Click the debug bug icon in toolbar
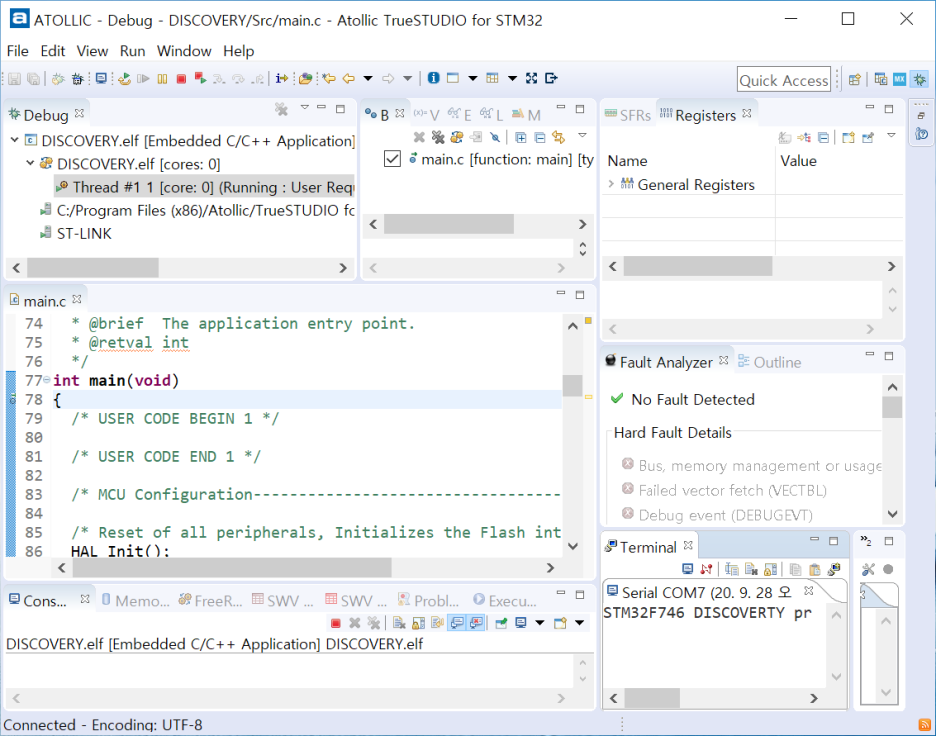 click(x=78, y=79)
